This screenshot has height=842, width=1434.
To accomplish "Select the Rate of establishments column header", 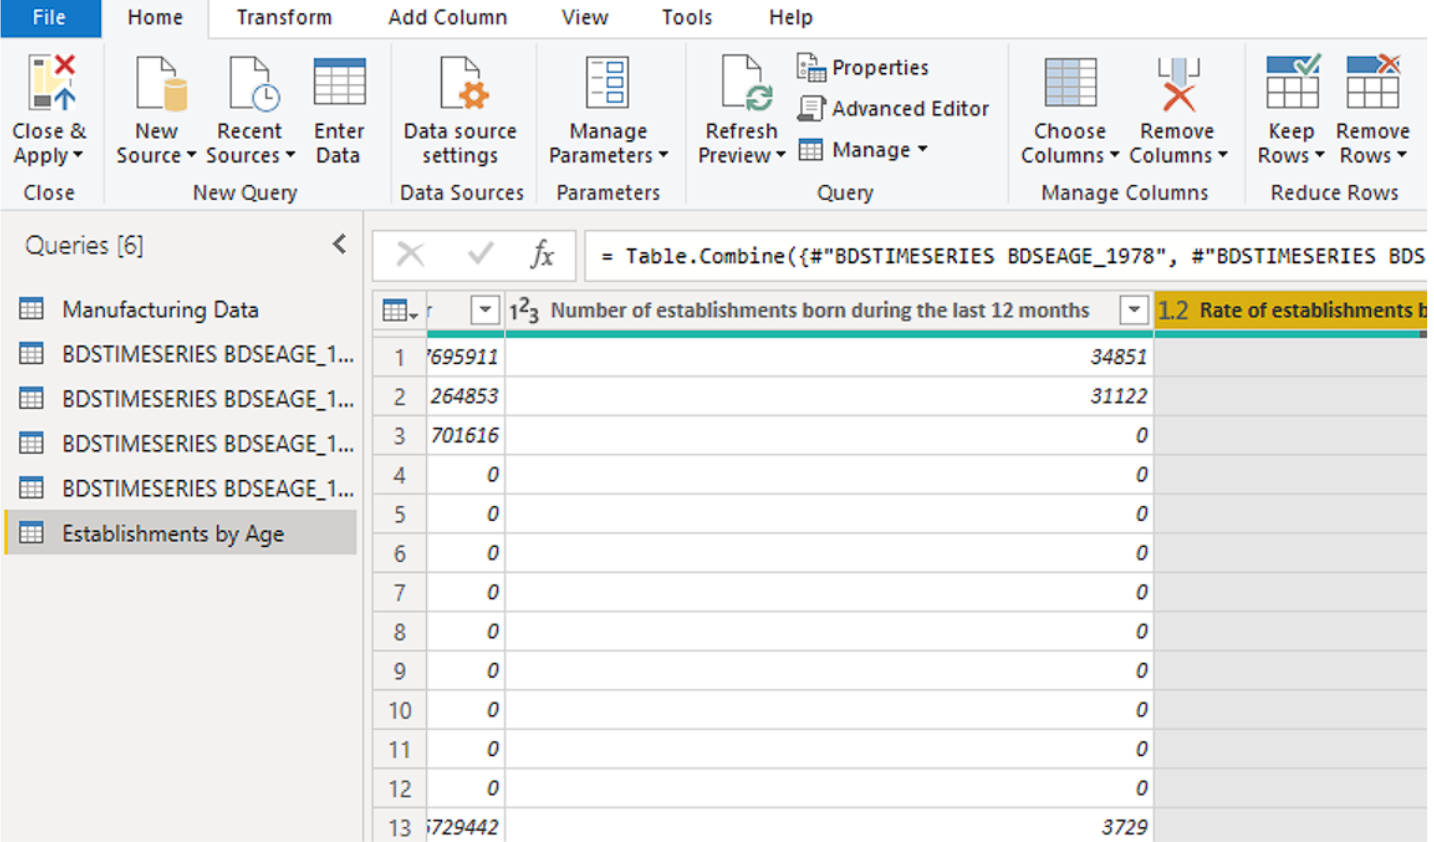I will pos(1291,311).
